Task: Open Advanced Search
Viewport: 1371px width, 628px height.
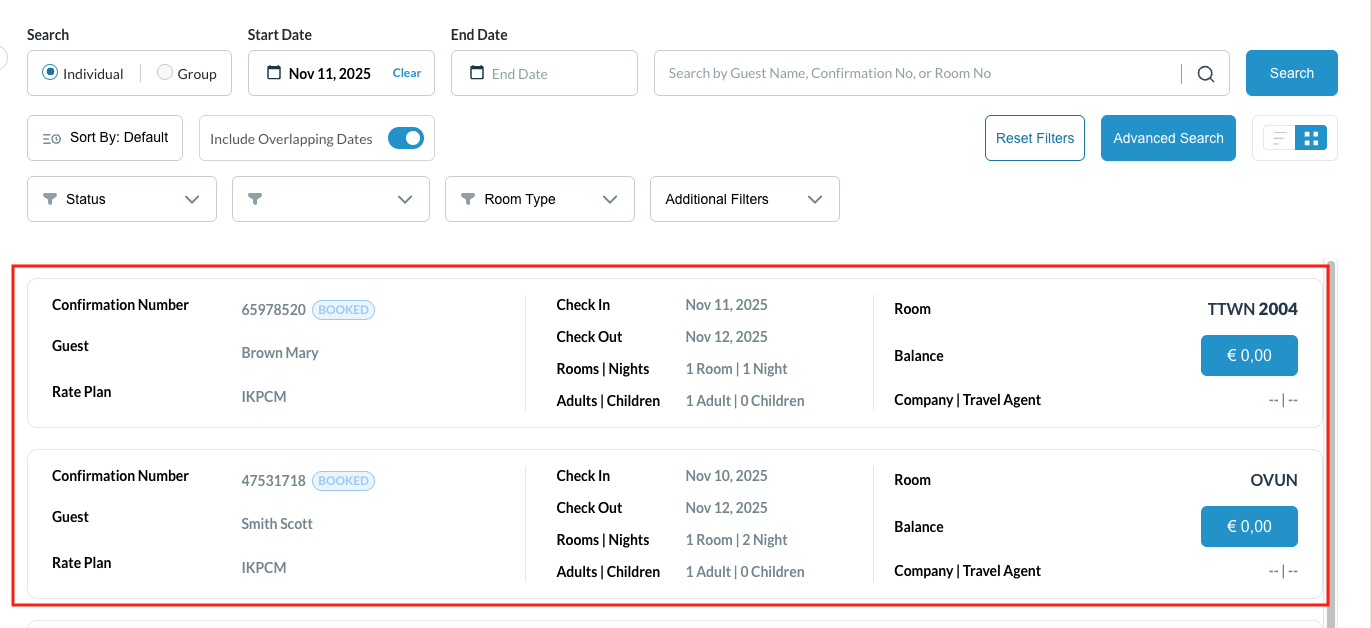Action: [x=1168, y=138]
